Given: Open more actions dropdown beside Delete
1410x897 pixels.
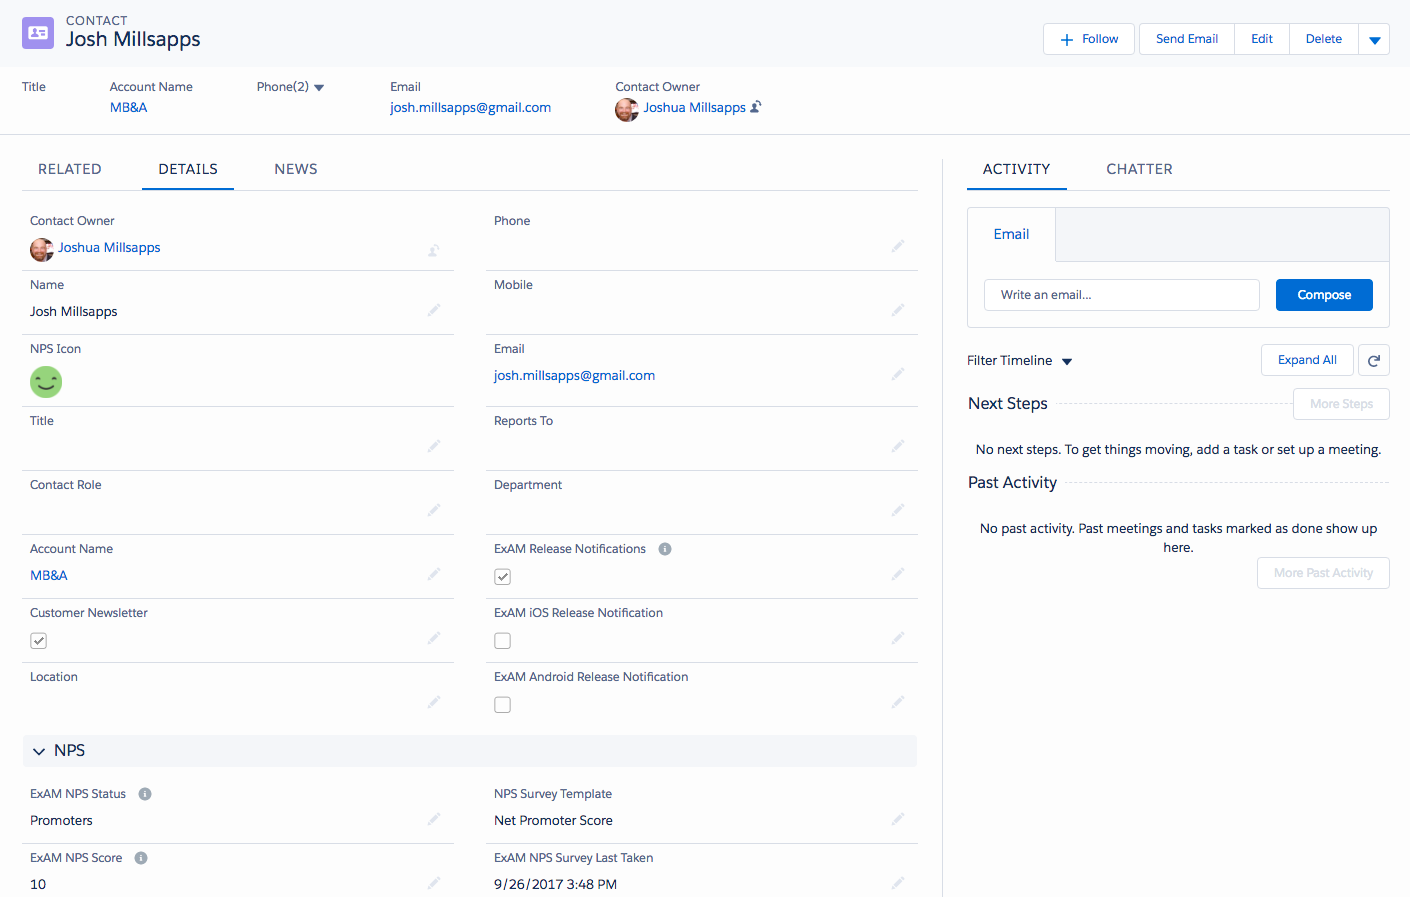Looking at the screenshot, I should tap(1374, 39).
